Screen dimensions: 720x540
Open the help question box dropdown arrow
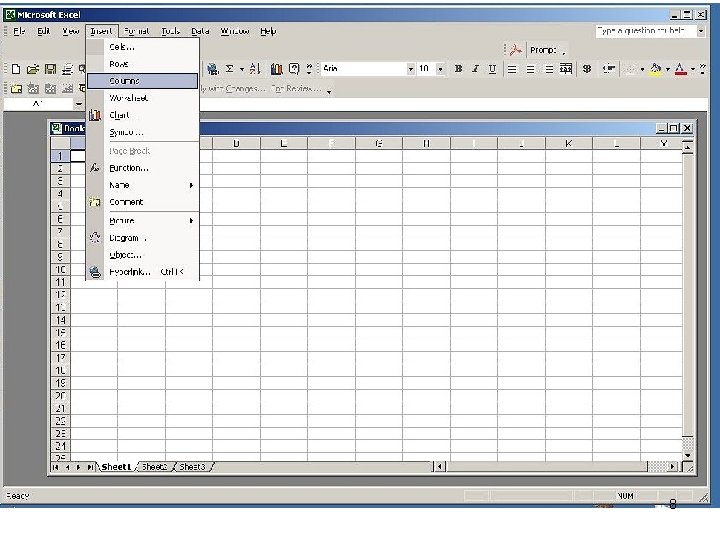[x=701, y=31]
